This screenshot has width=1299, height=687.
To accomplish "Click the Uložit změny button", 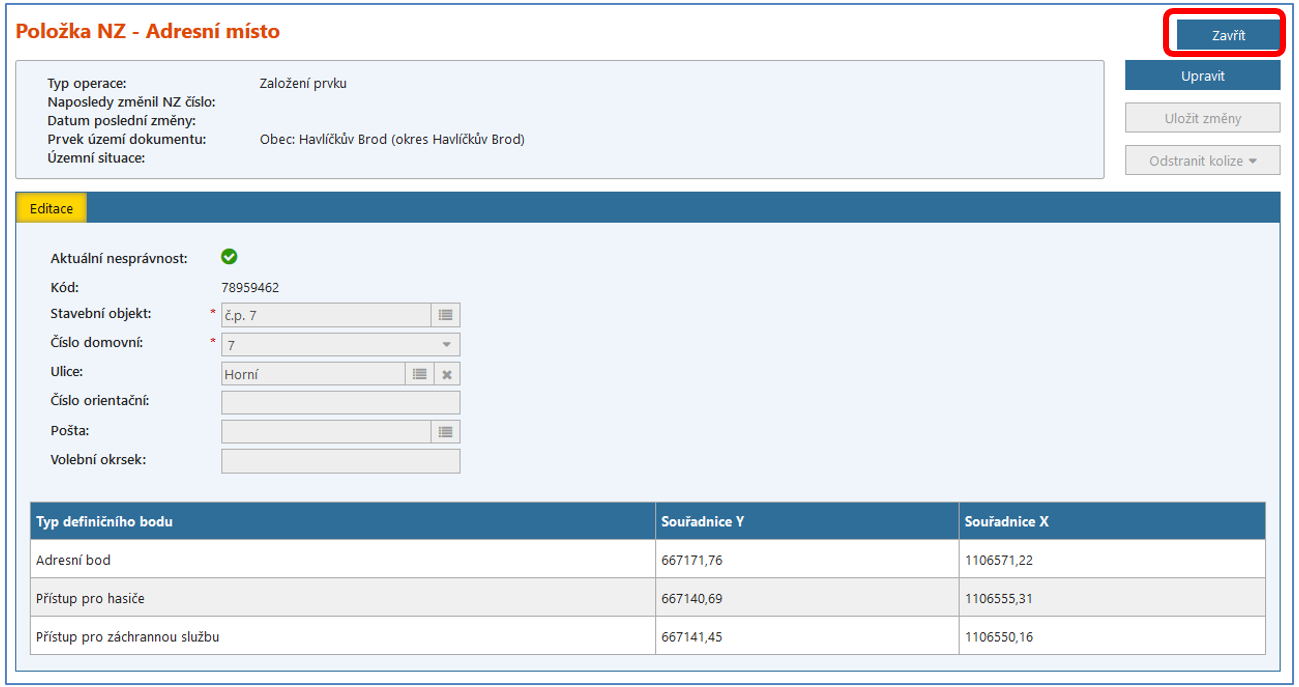I will tap(1202, 118).
